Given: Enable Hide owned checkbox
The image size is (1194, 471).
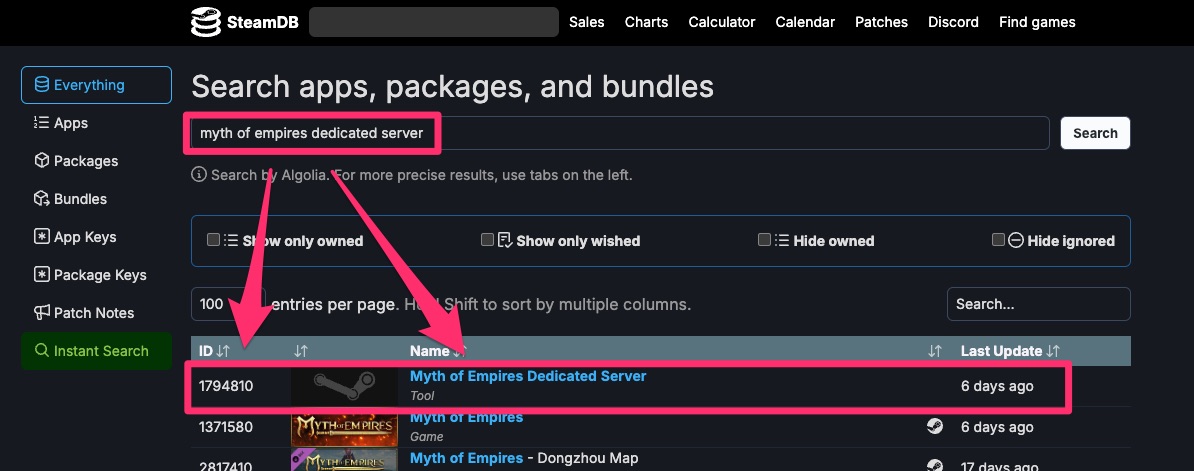Looking at the screenshot, I should pyautogui.click(x=765, y=240).
